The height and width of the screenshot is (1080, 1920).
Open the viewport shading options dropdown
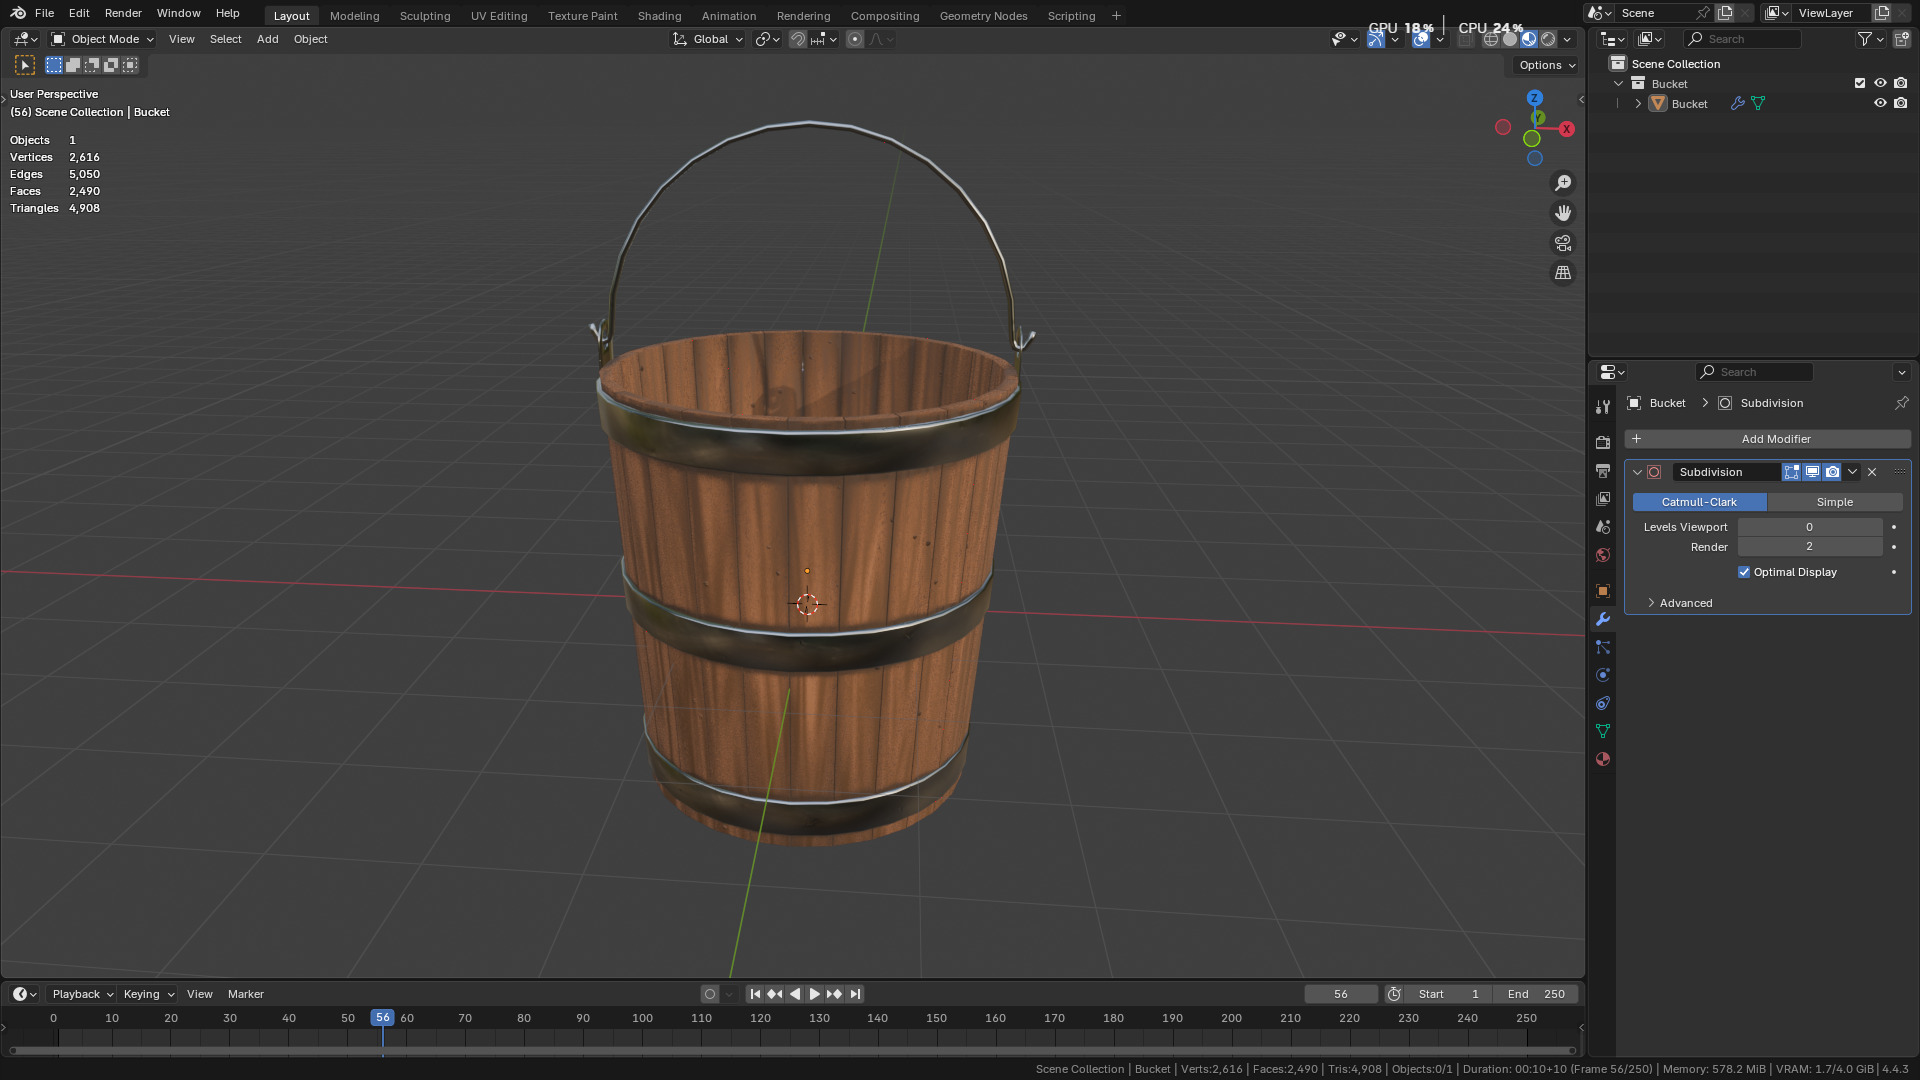pyautogui.click(x=1568, y=39)
